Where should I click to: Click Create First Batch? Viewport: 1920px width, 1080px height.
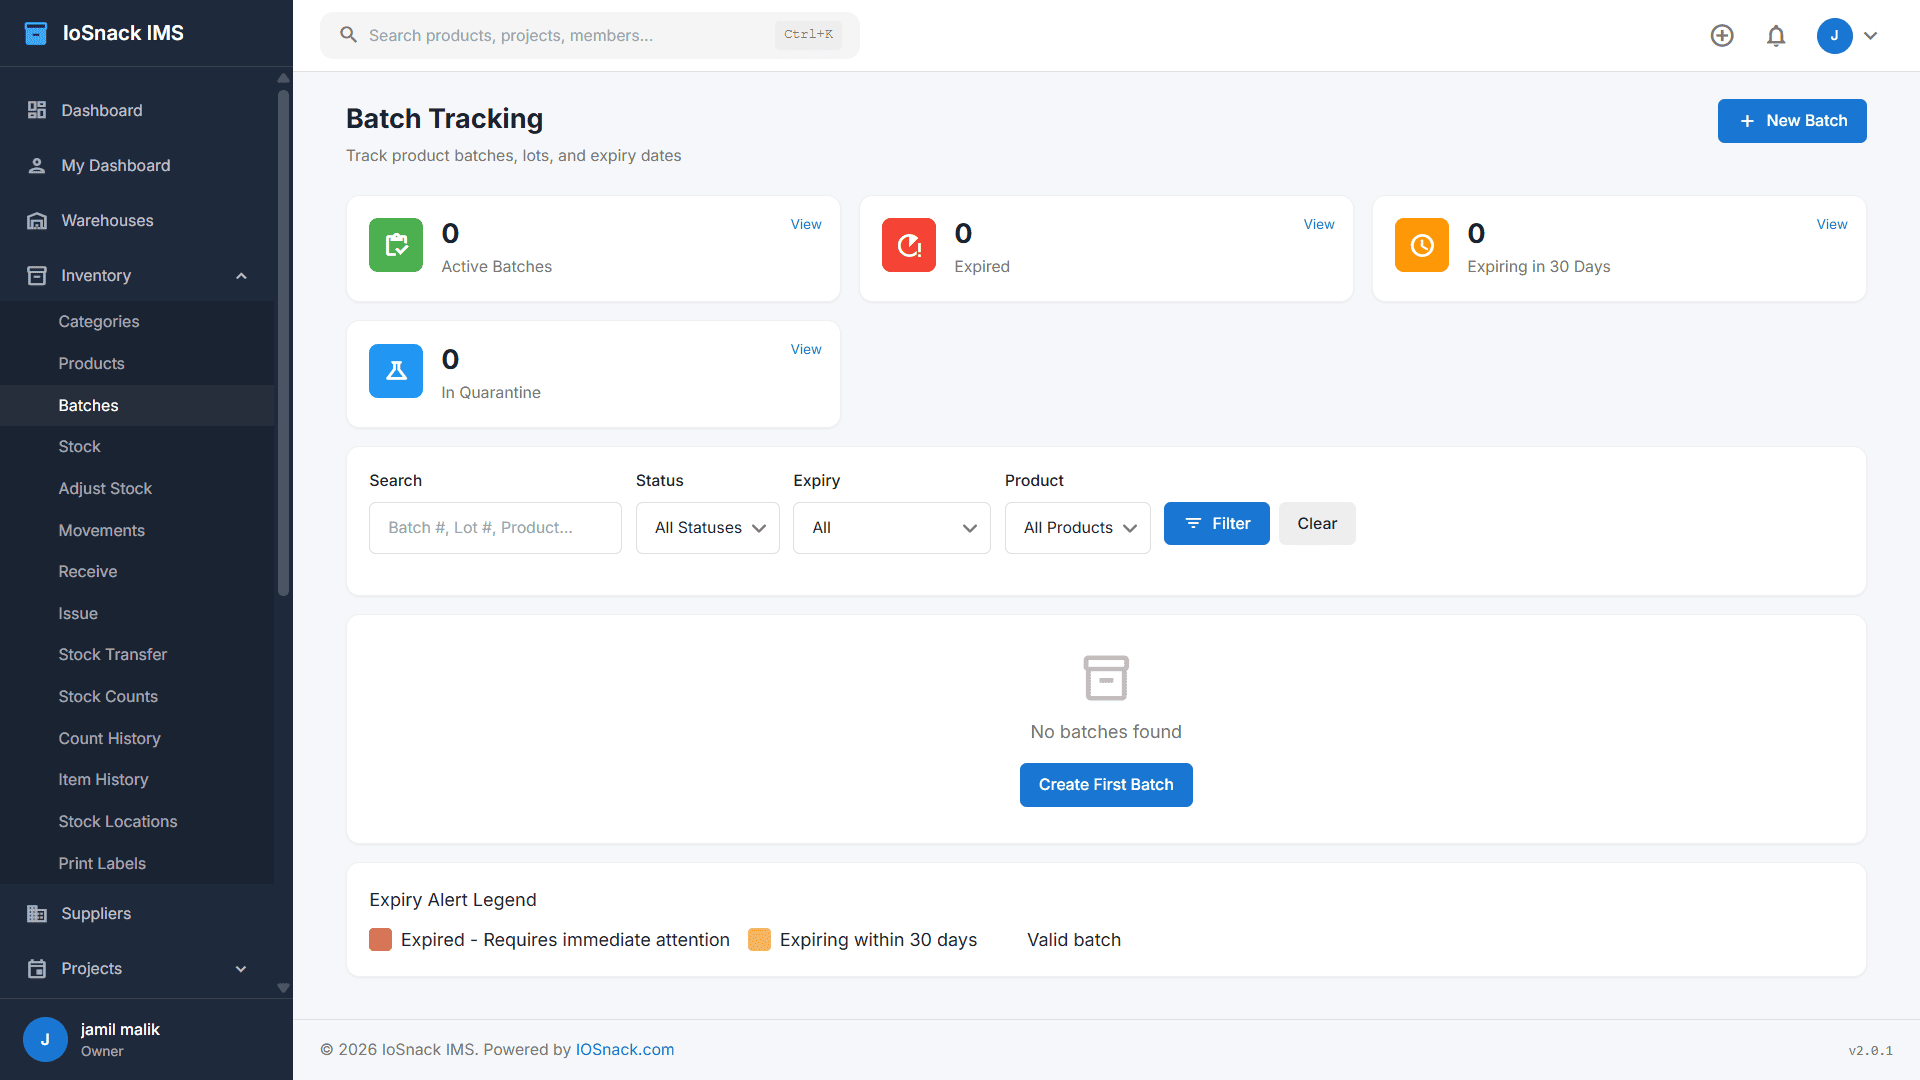[x=1106, y=784]
